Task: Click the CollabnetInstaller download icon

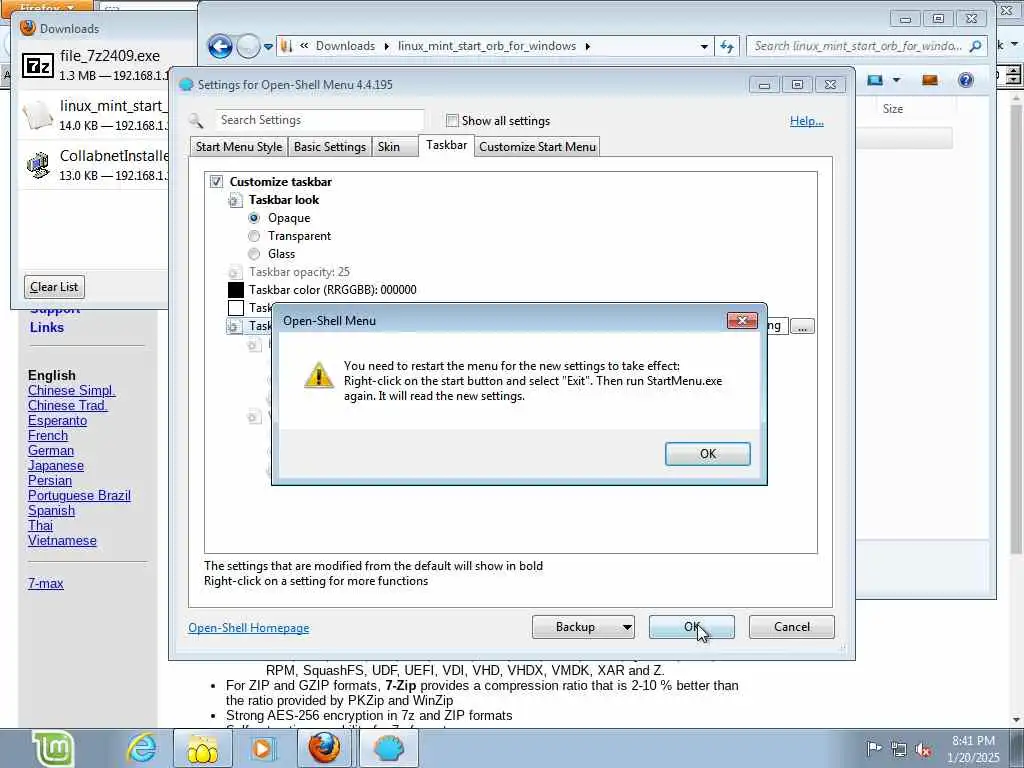Action: point(38,165)
